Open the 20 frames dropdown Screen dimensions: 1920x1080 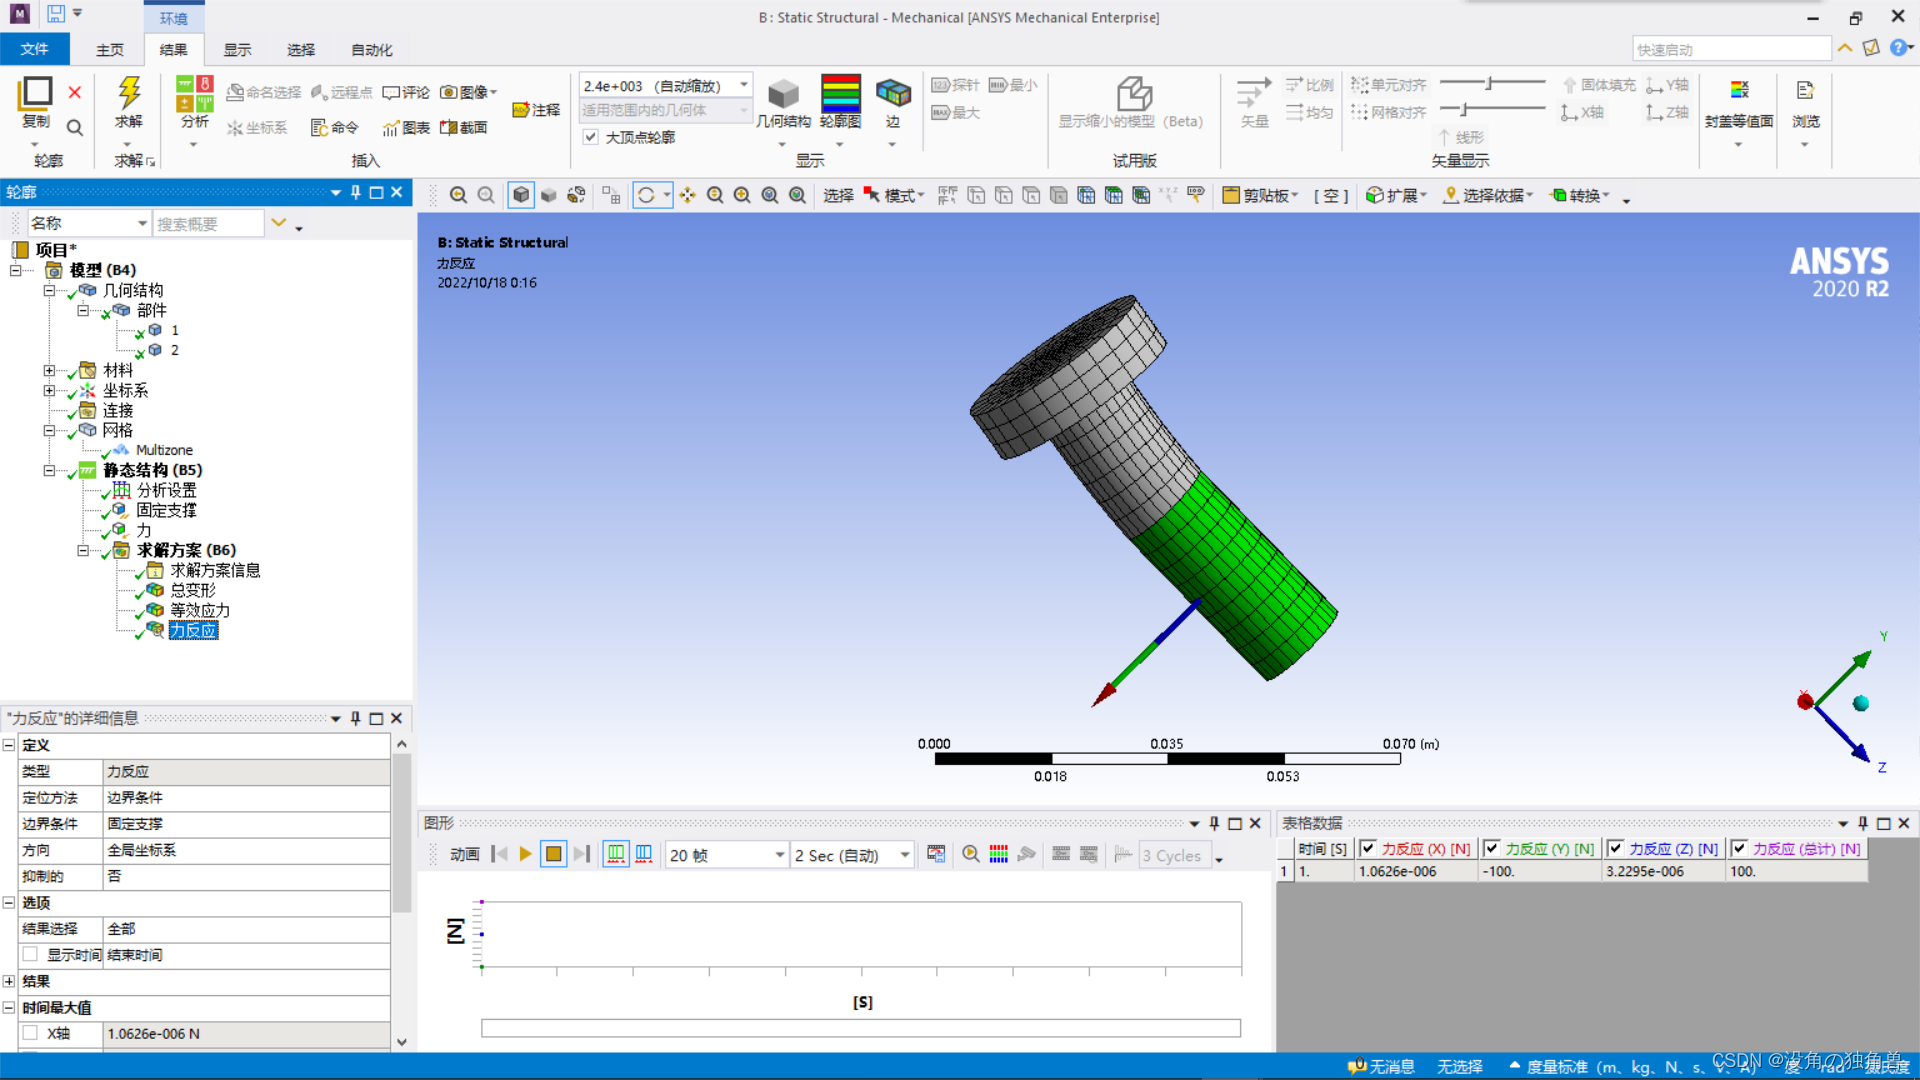click(779, 855)
